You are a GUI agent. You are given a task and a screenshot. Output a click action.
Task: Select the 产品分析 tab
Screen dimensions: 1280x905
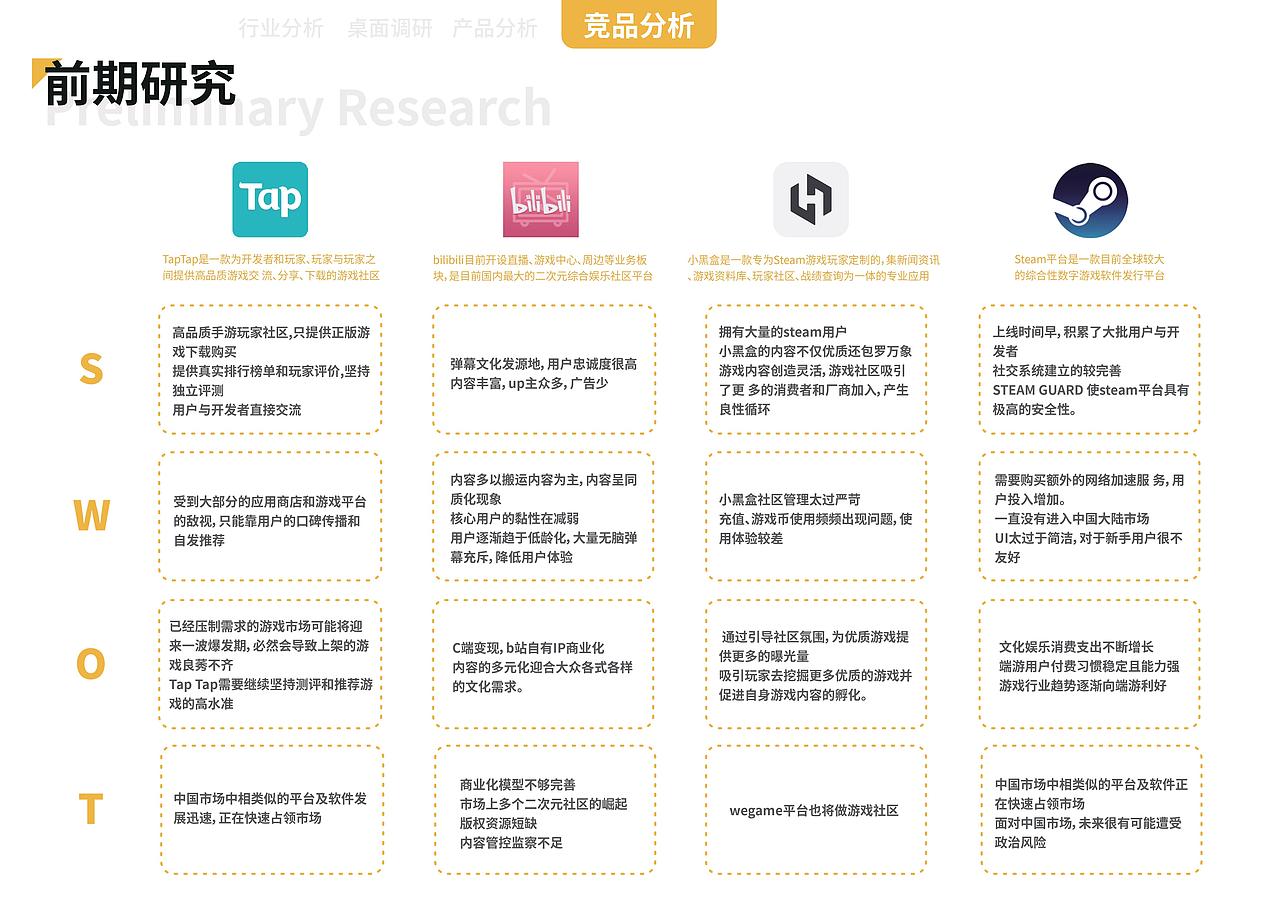click(x=495, y=28)
